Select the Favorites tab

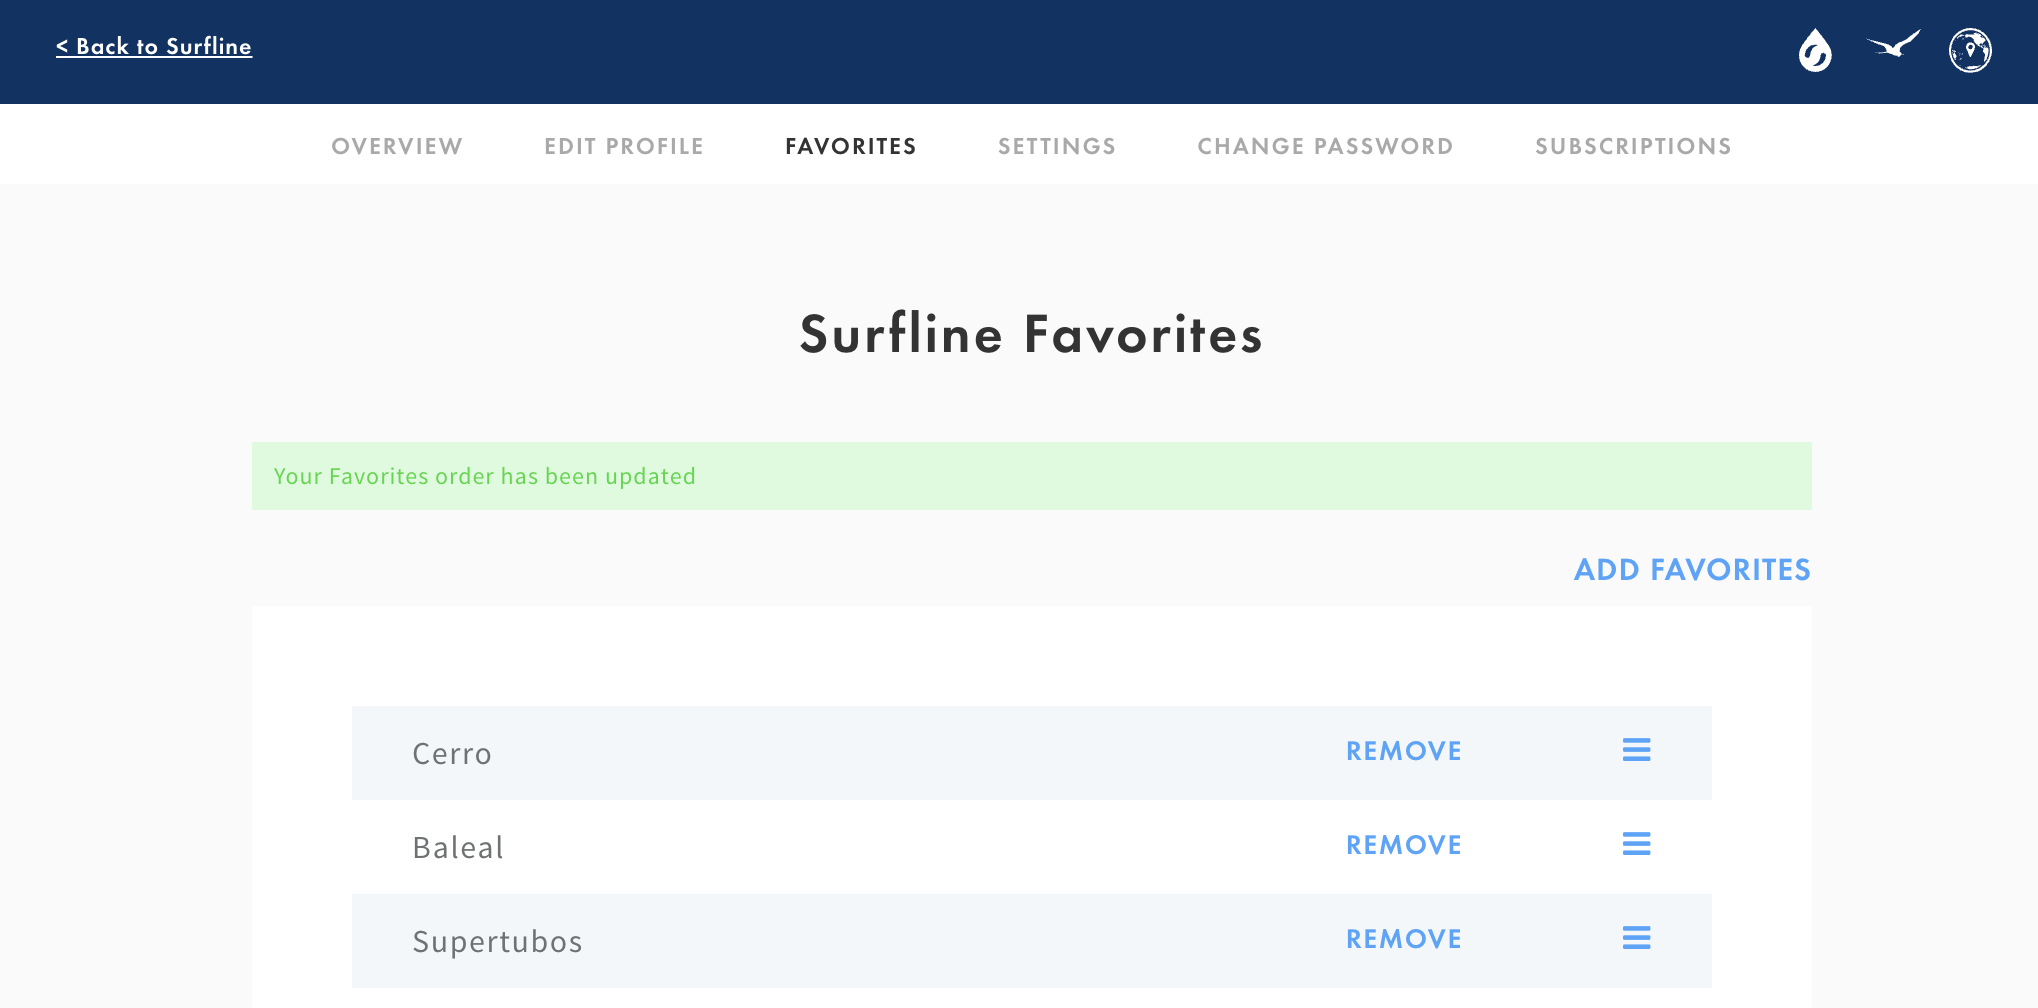(x=851, y=146)
